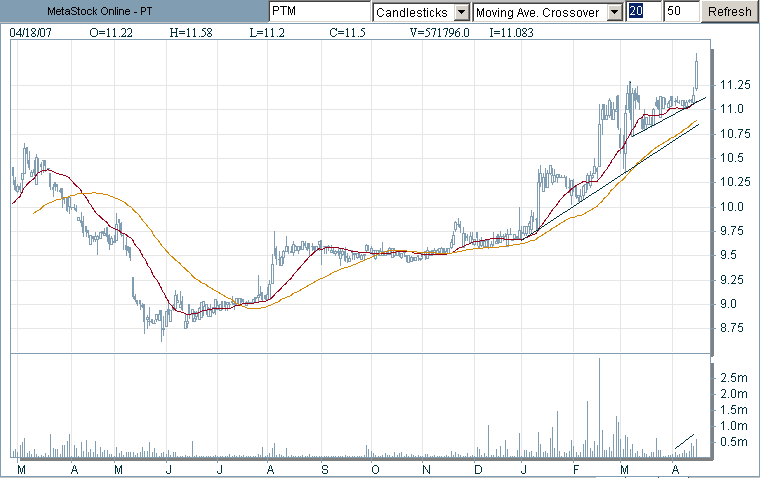Click the latest candlestick at chart's far right

pos(697,72)
